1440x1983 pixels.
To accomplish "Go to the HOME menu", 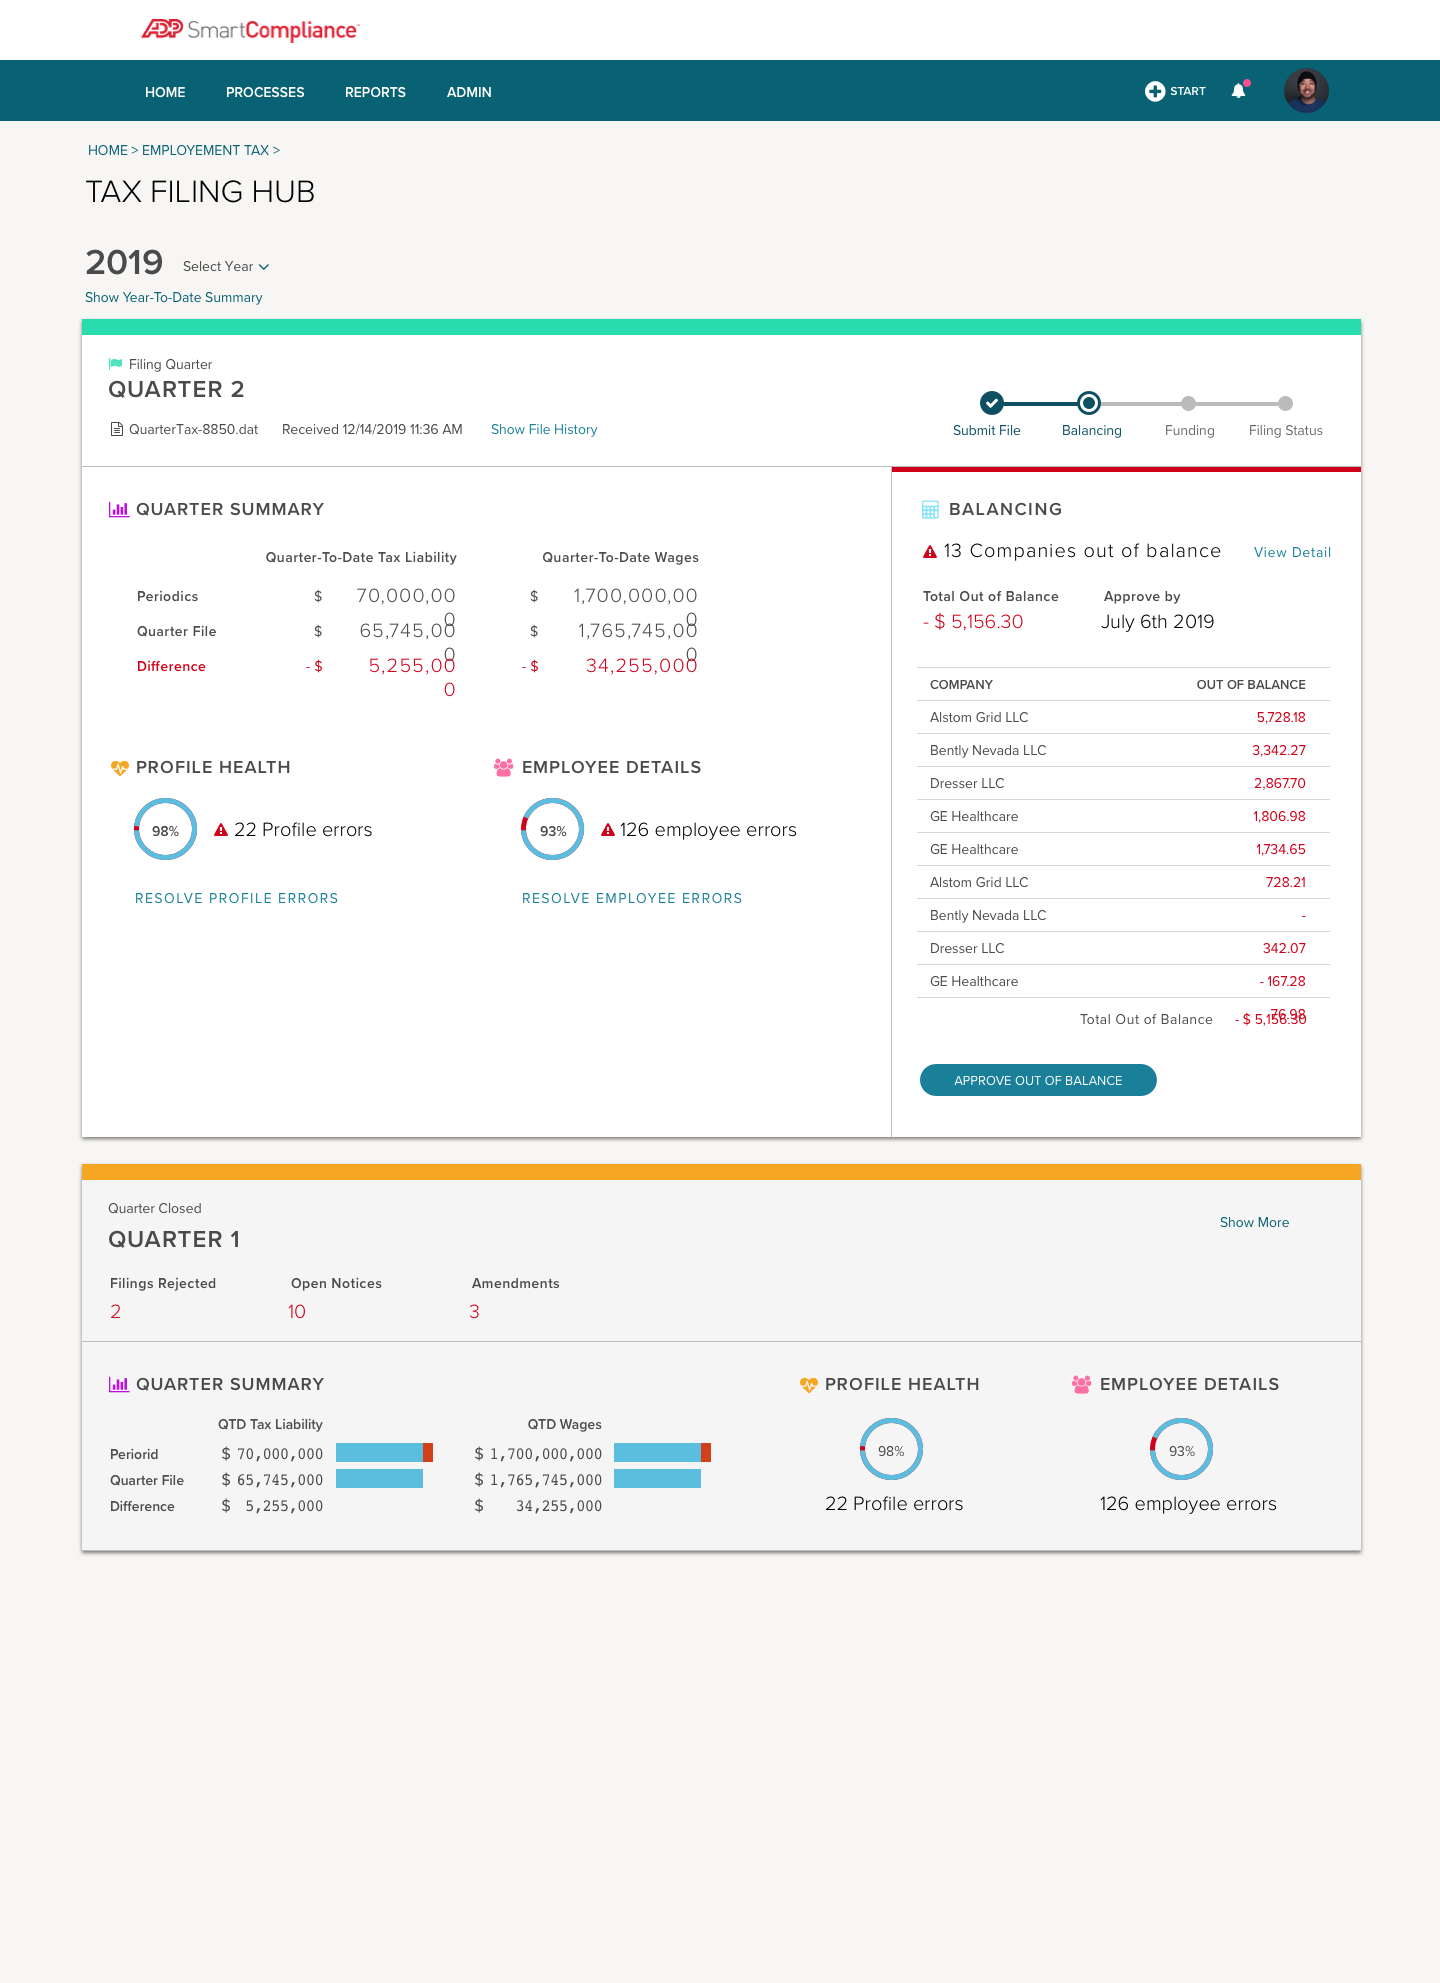I will tap(165, 92).
